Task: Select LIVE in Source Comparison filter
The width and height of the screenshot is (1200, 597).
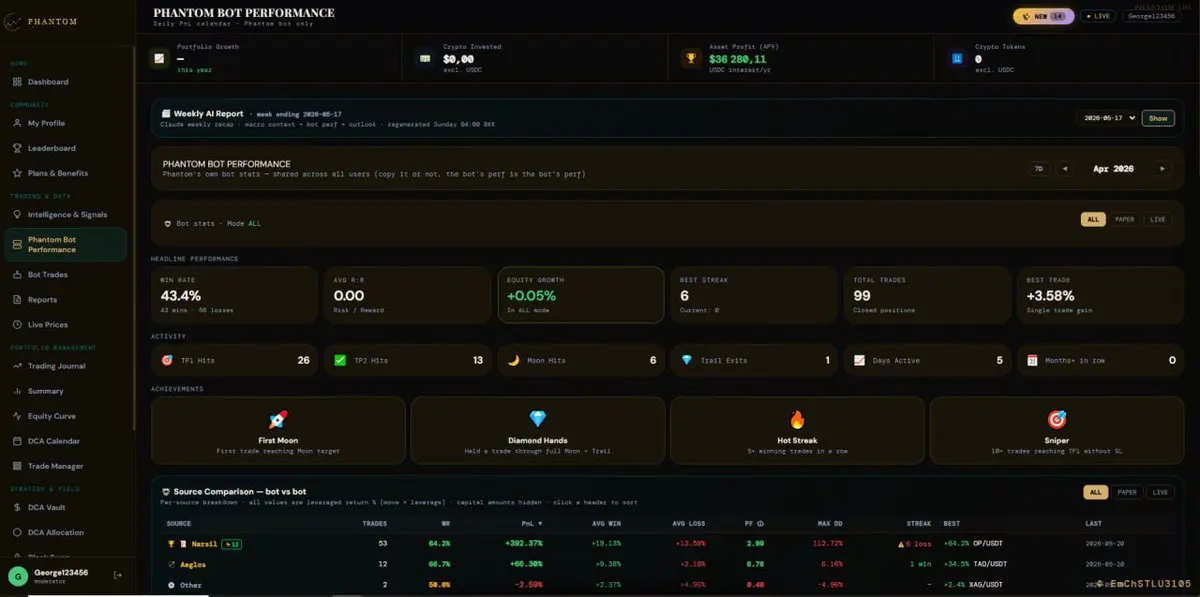Action: click(x=1160, y=492)
